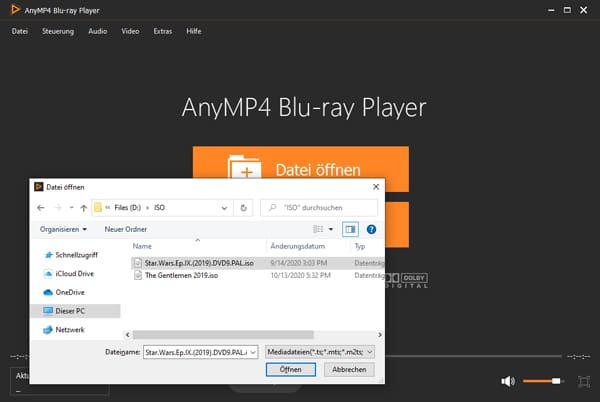Open the view options dropdown arrow
Image resolution: width=600 pixels, height=402 pixels.
pyautogui.click(x=331, y=229)
